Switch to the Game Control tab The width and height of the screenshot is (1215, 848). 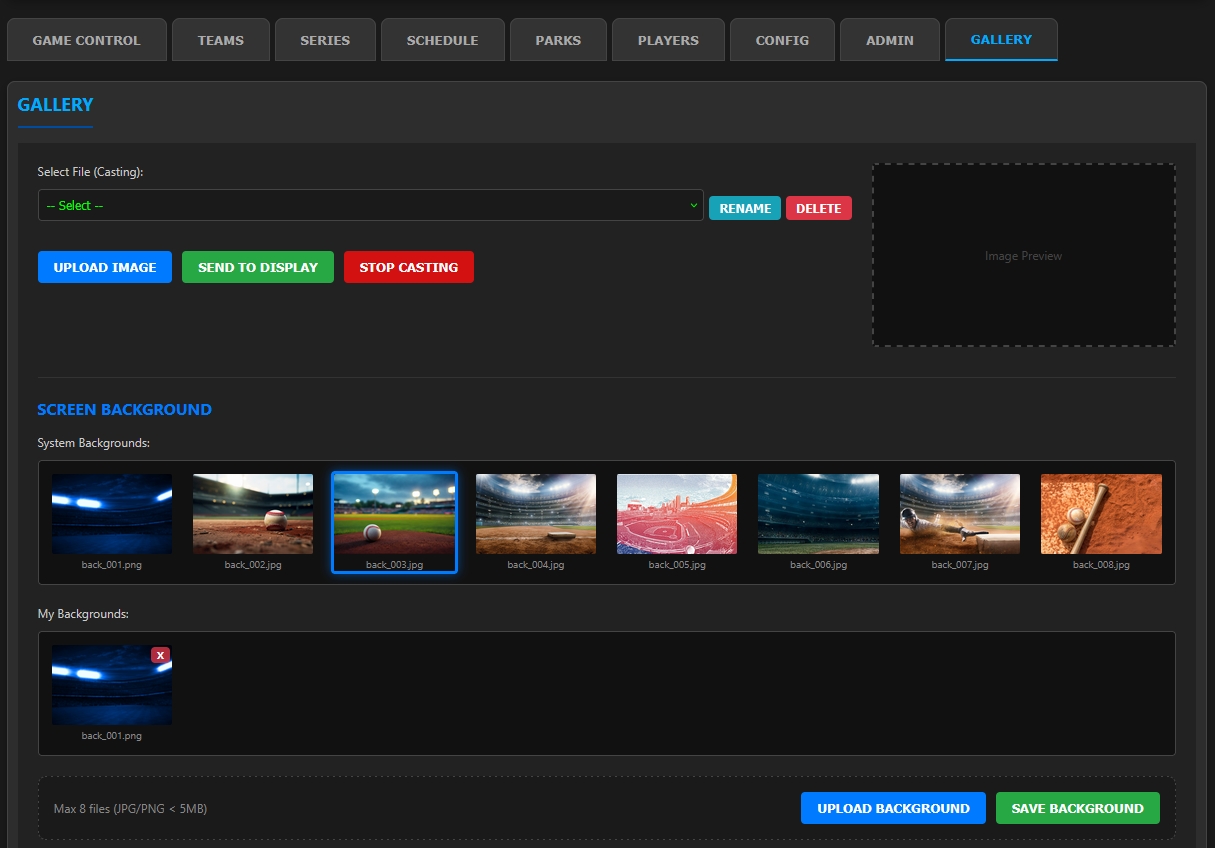[x=87, y=41]
